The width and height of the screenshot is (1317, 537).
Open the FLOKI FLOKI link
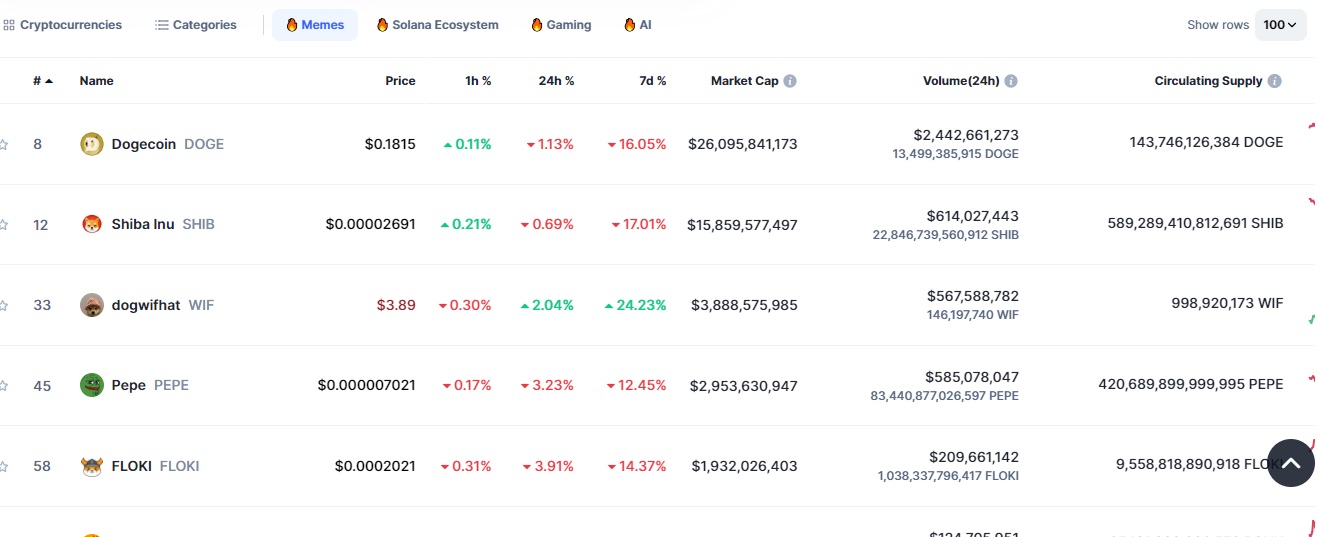(x=155, y=466)
